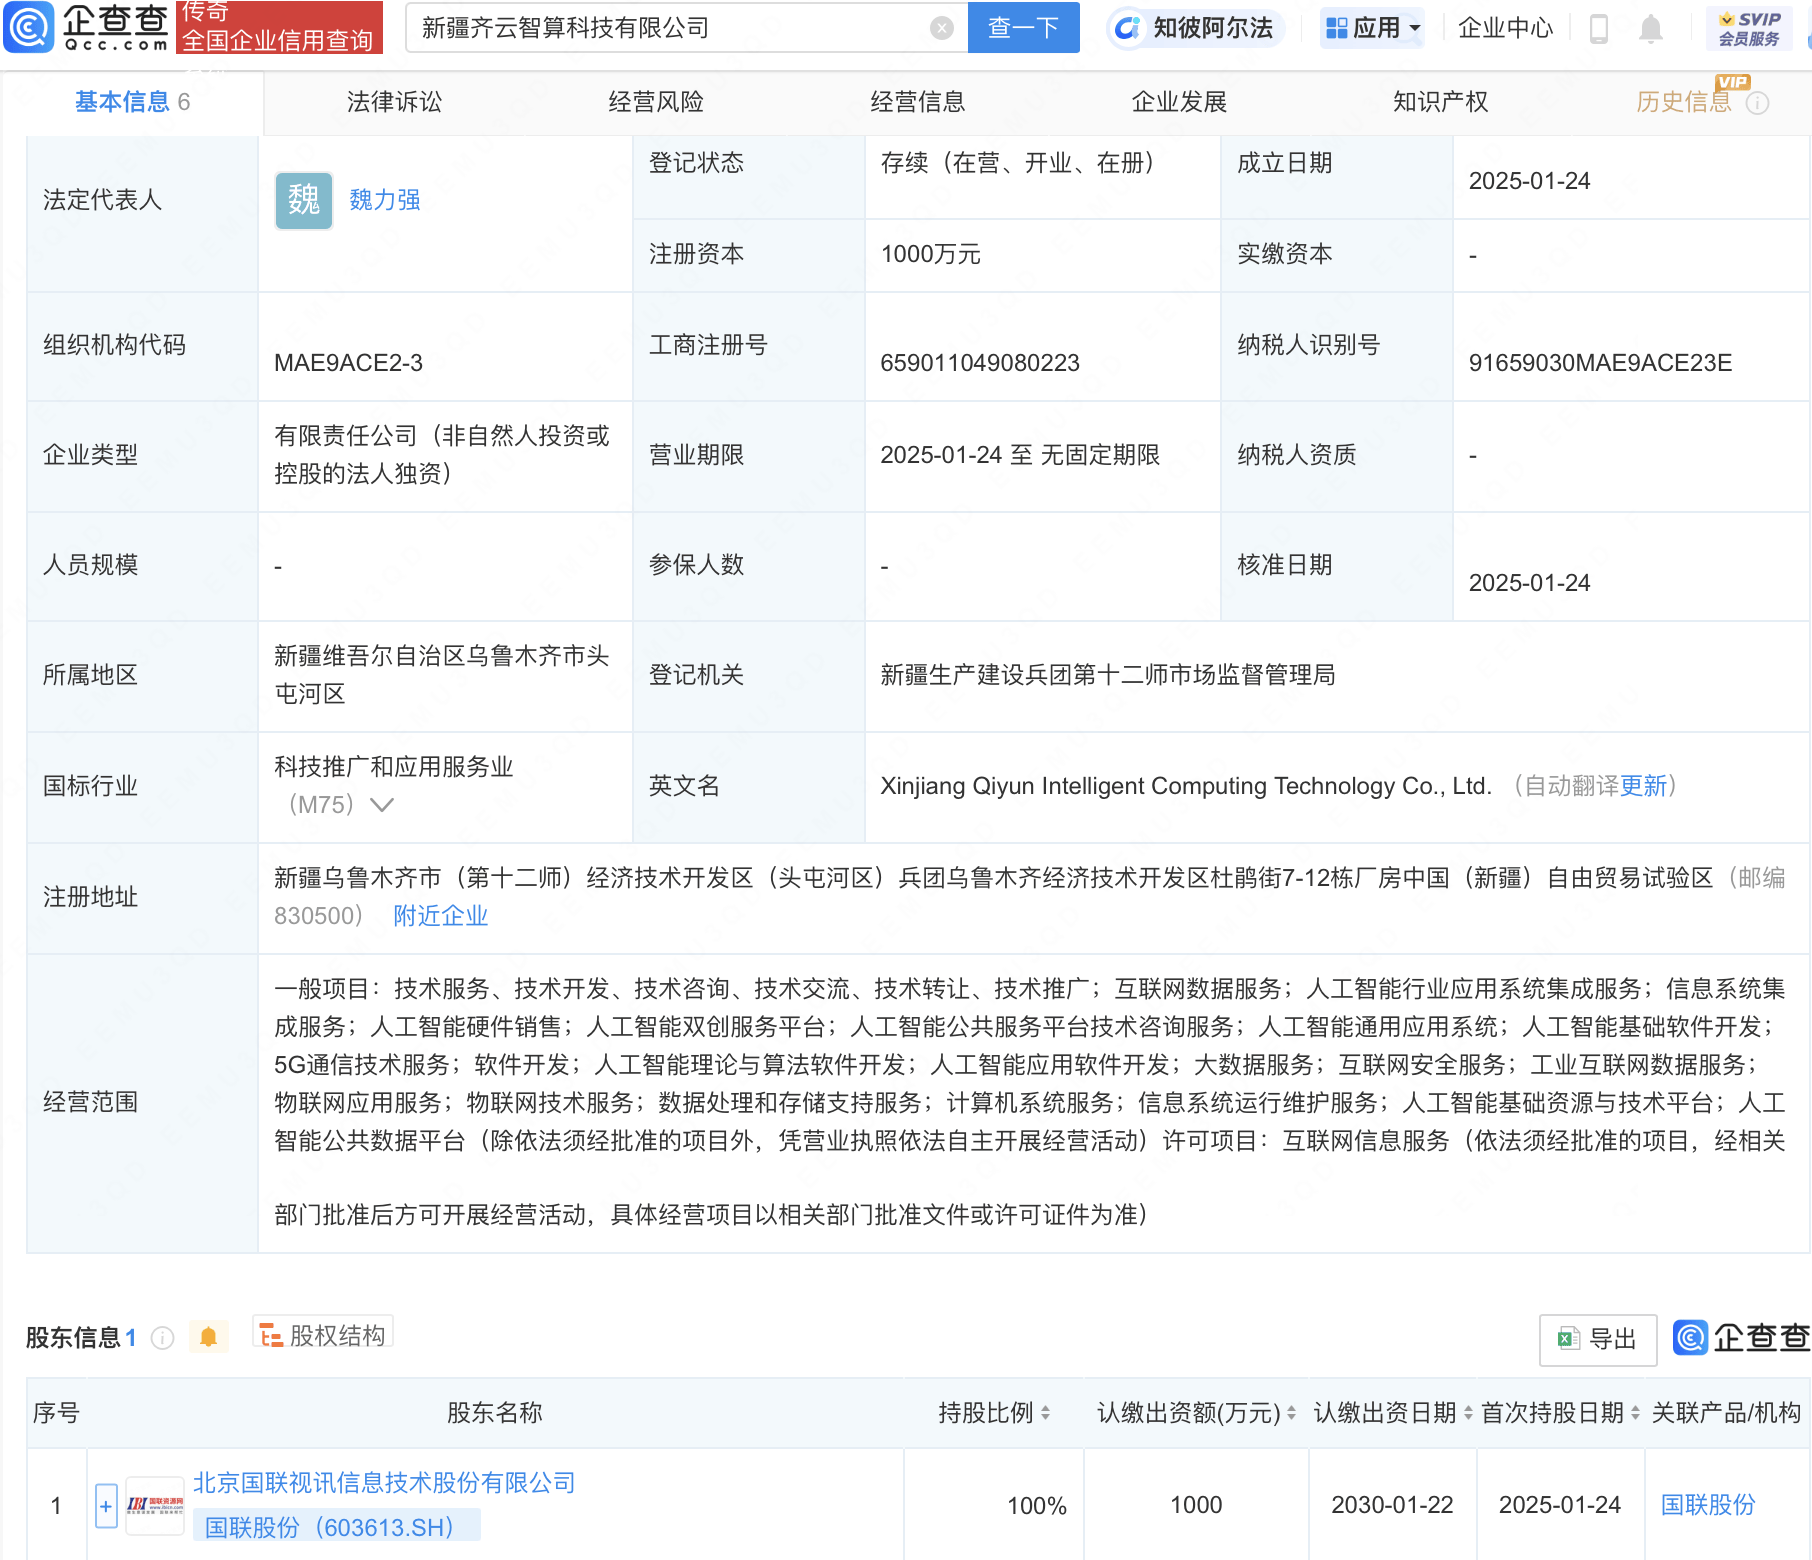Open 魏力强 legal representative profile

click(385, 200)
